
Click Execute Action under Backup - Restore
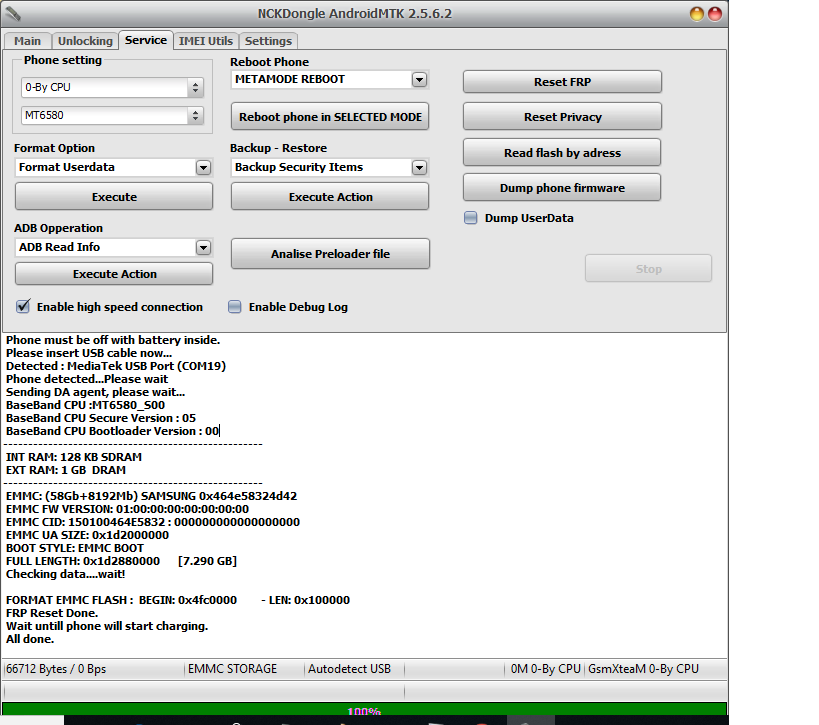(330, 197)
